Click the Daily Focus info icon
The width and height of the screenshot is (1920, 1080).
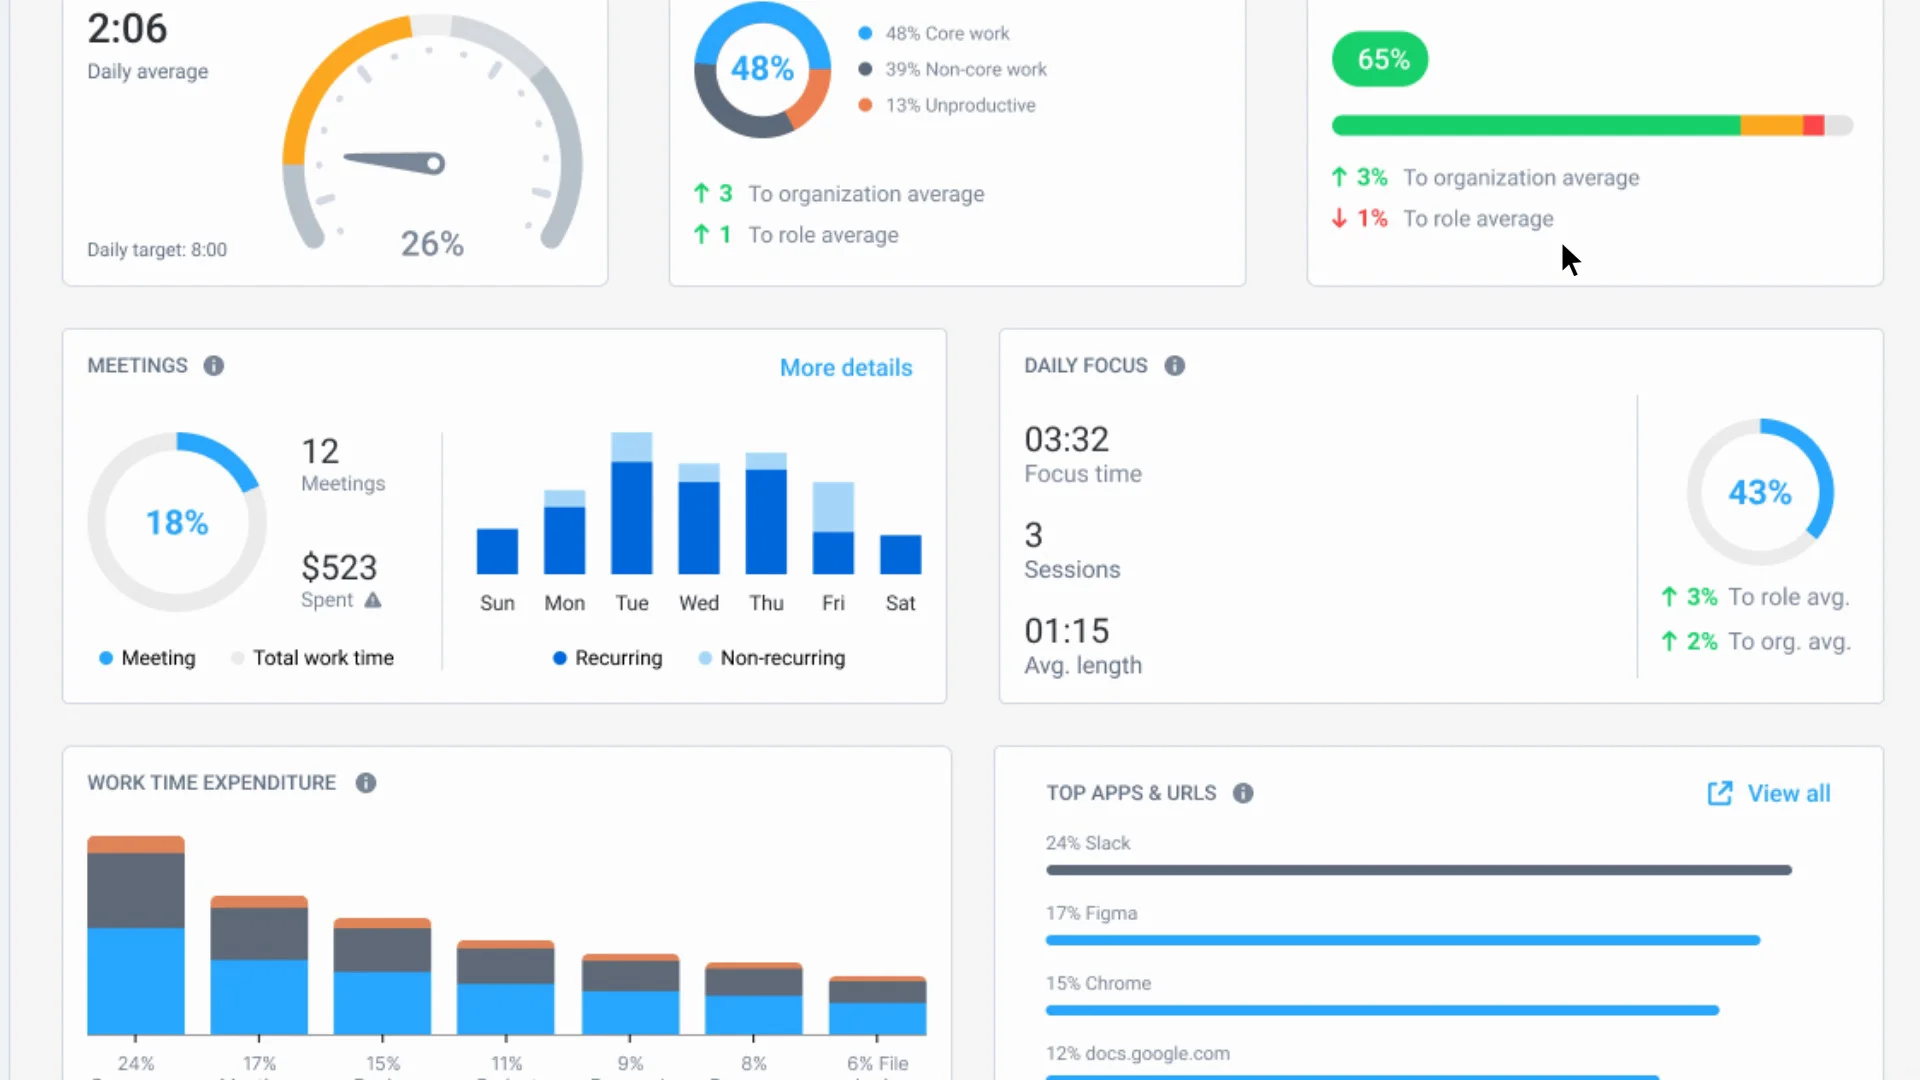pos(1175,366)
